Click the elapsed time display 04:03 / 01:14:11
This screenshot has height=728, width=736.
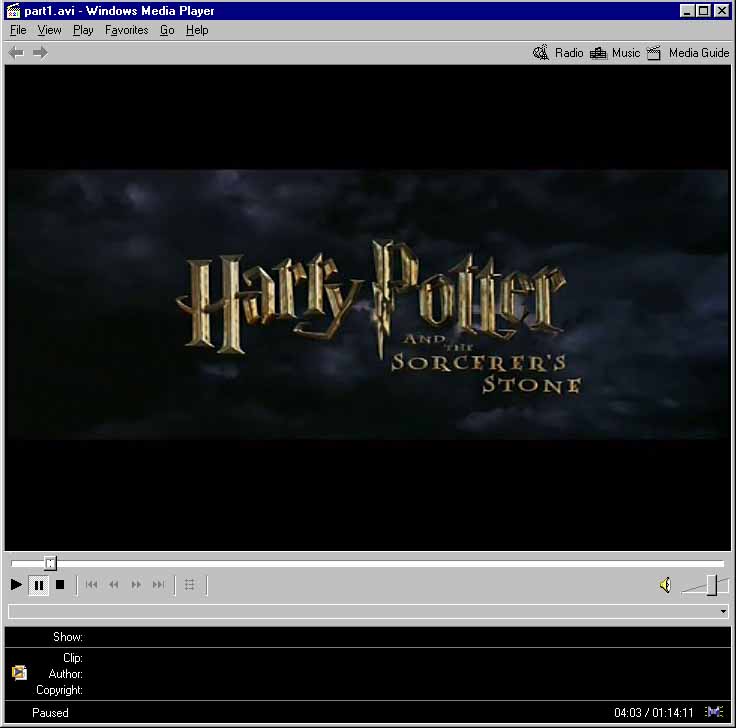[x=653, y=713]
